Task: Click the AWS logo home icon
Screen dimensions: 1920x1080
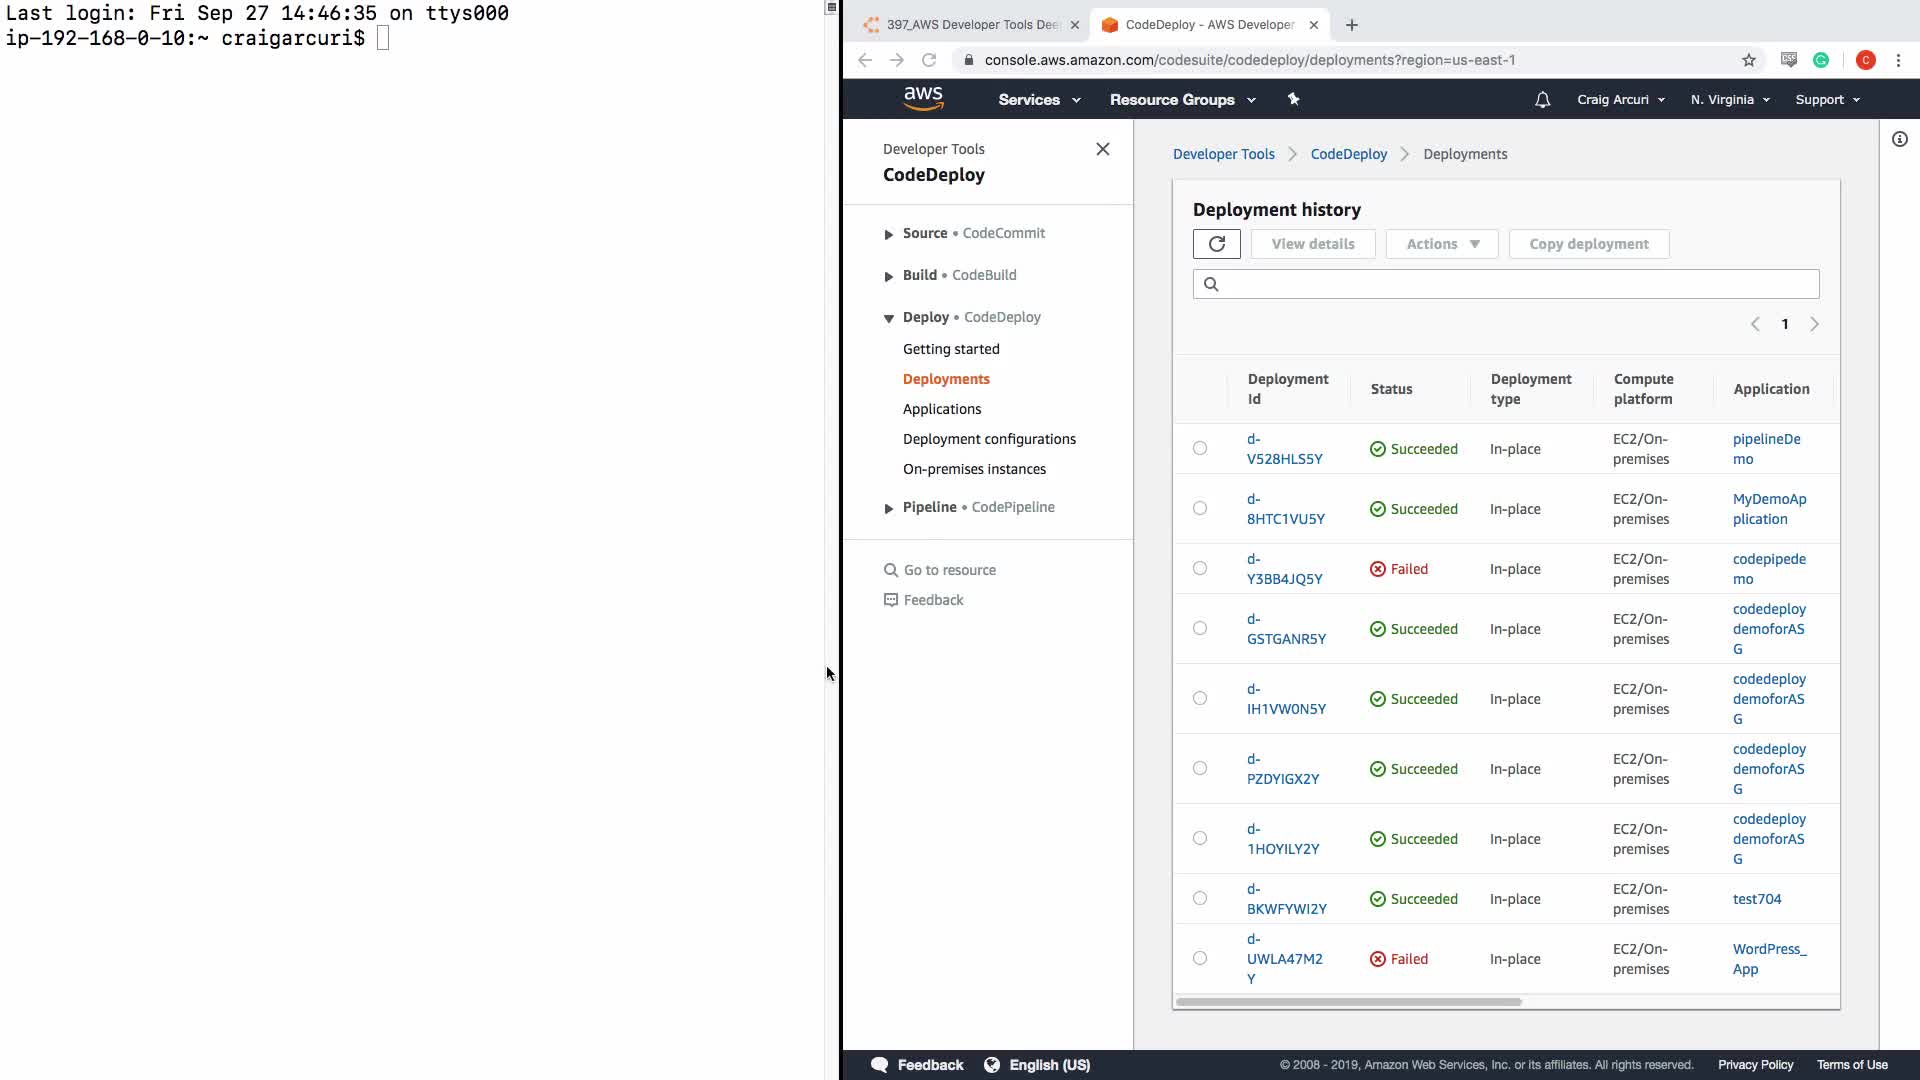Action: [922, 99]
